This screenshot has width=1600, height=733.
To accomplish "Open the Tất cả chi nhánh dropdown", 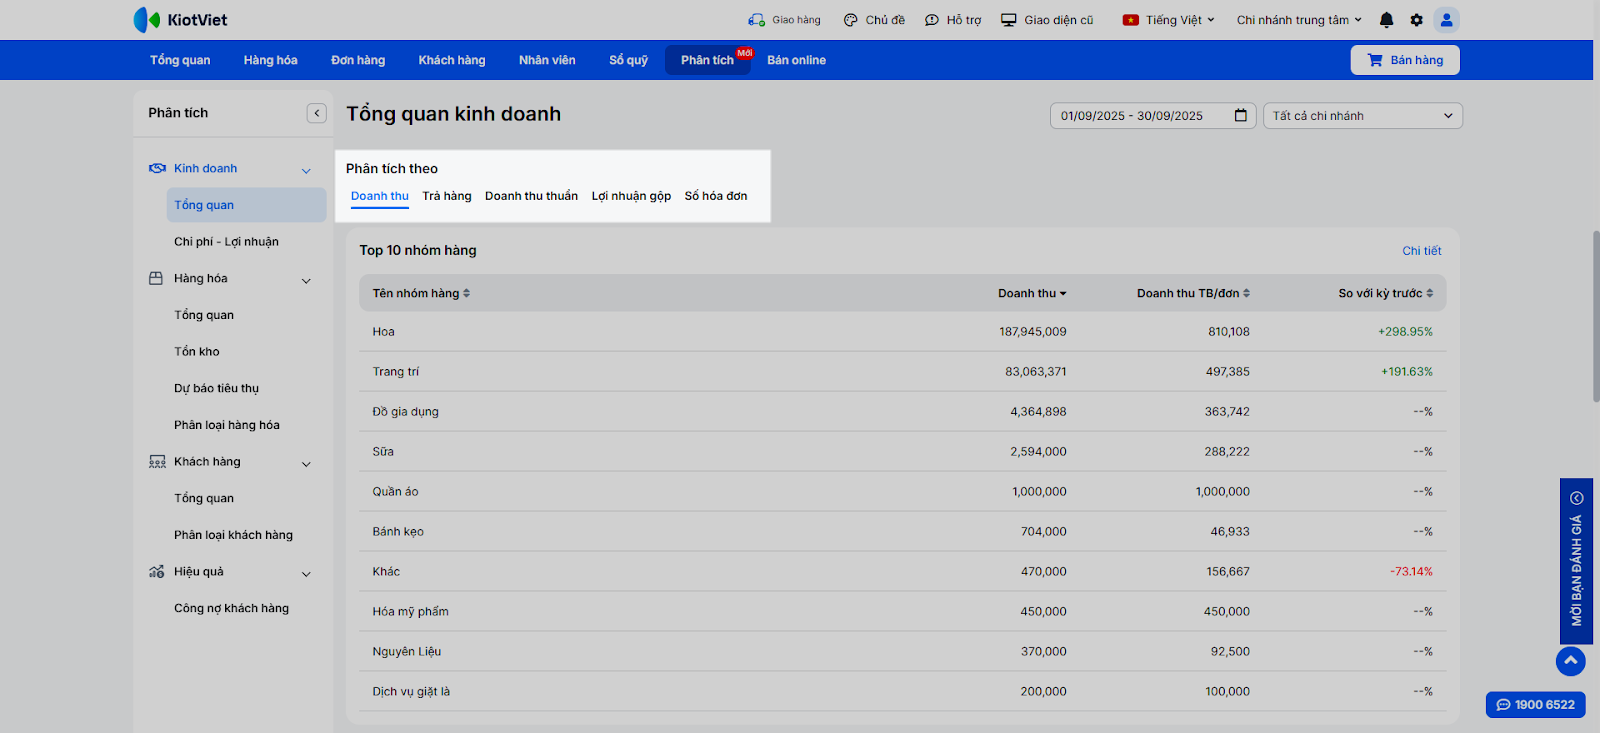I will click(1363, 116).
